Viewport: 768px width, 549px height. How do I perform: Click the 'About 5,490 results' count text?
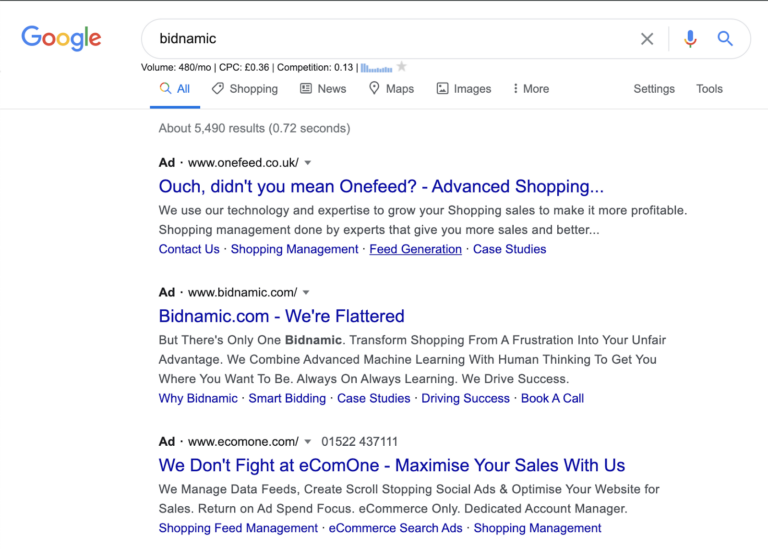click(x=254, y=128)
